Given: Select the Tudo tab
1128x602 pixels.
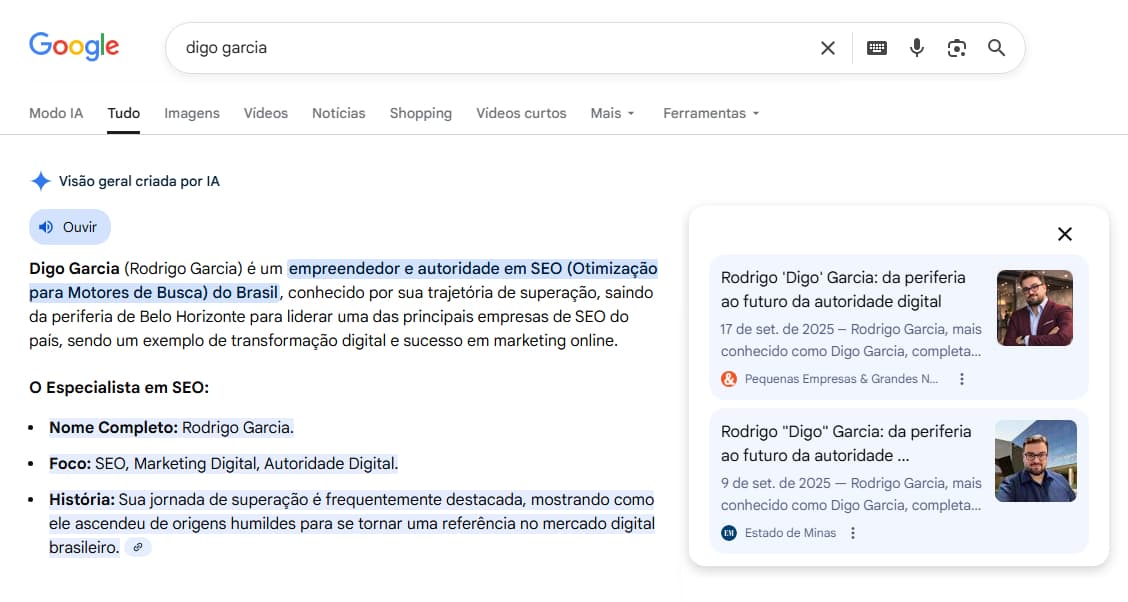Looking at the screenshot, I should pos(124,114).
